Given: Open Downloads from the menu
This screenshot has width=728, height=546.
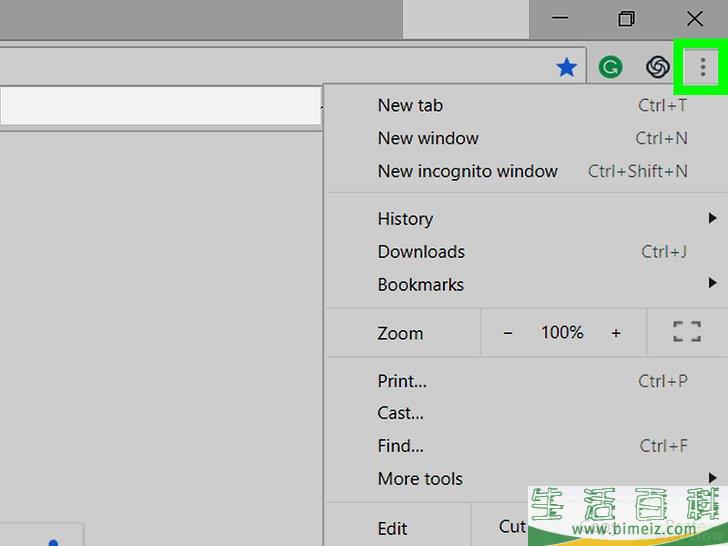Looking at the screenshot, I should coord(421,251).
